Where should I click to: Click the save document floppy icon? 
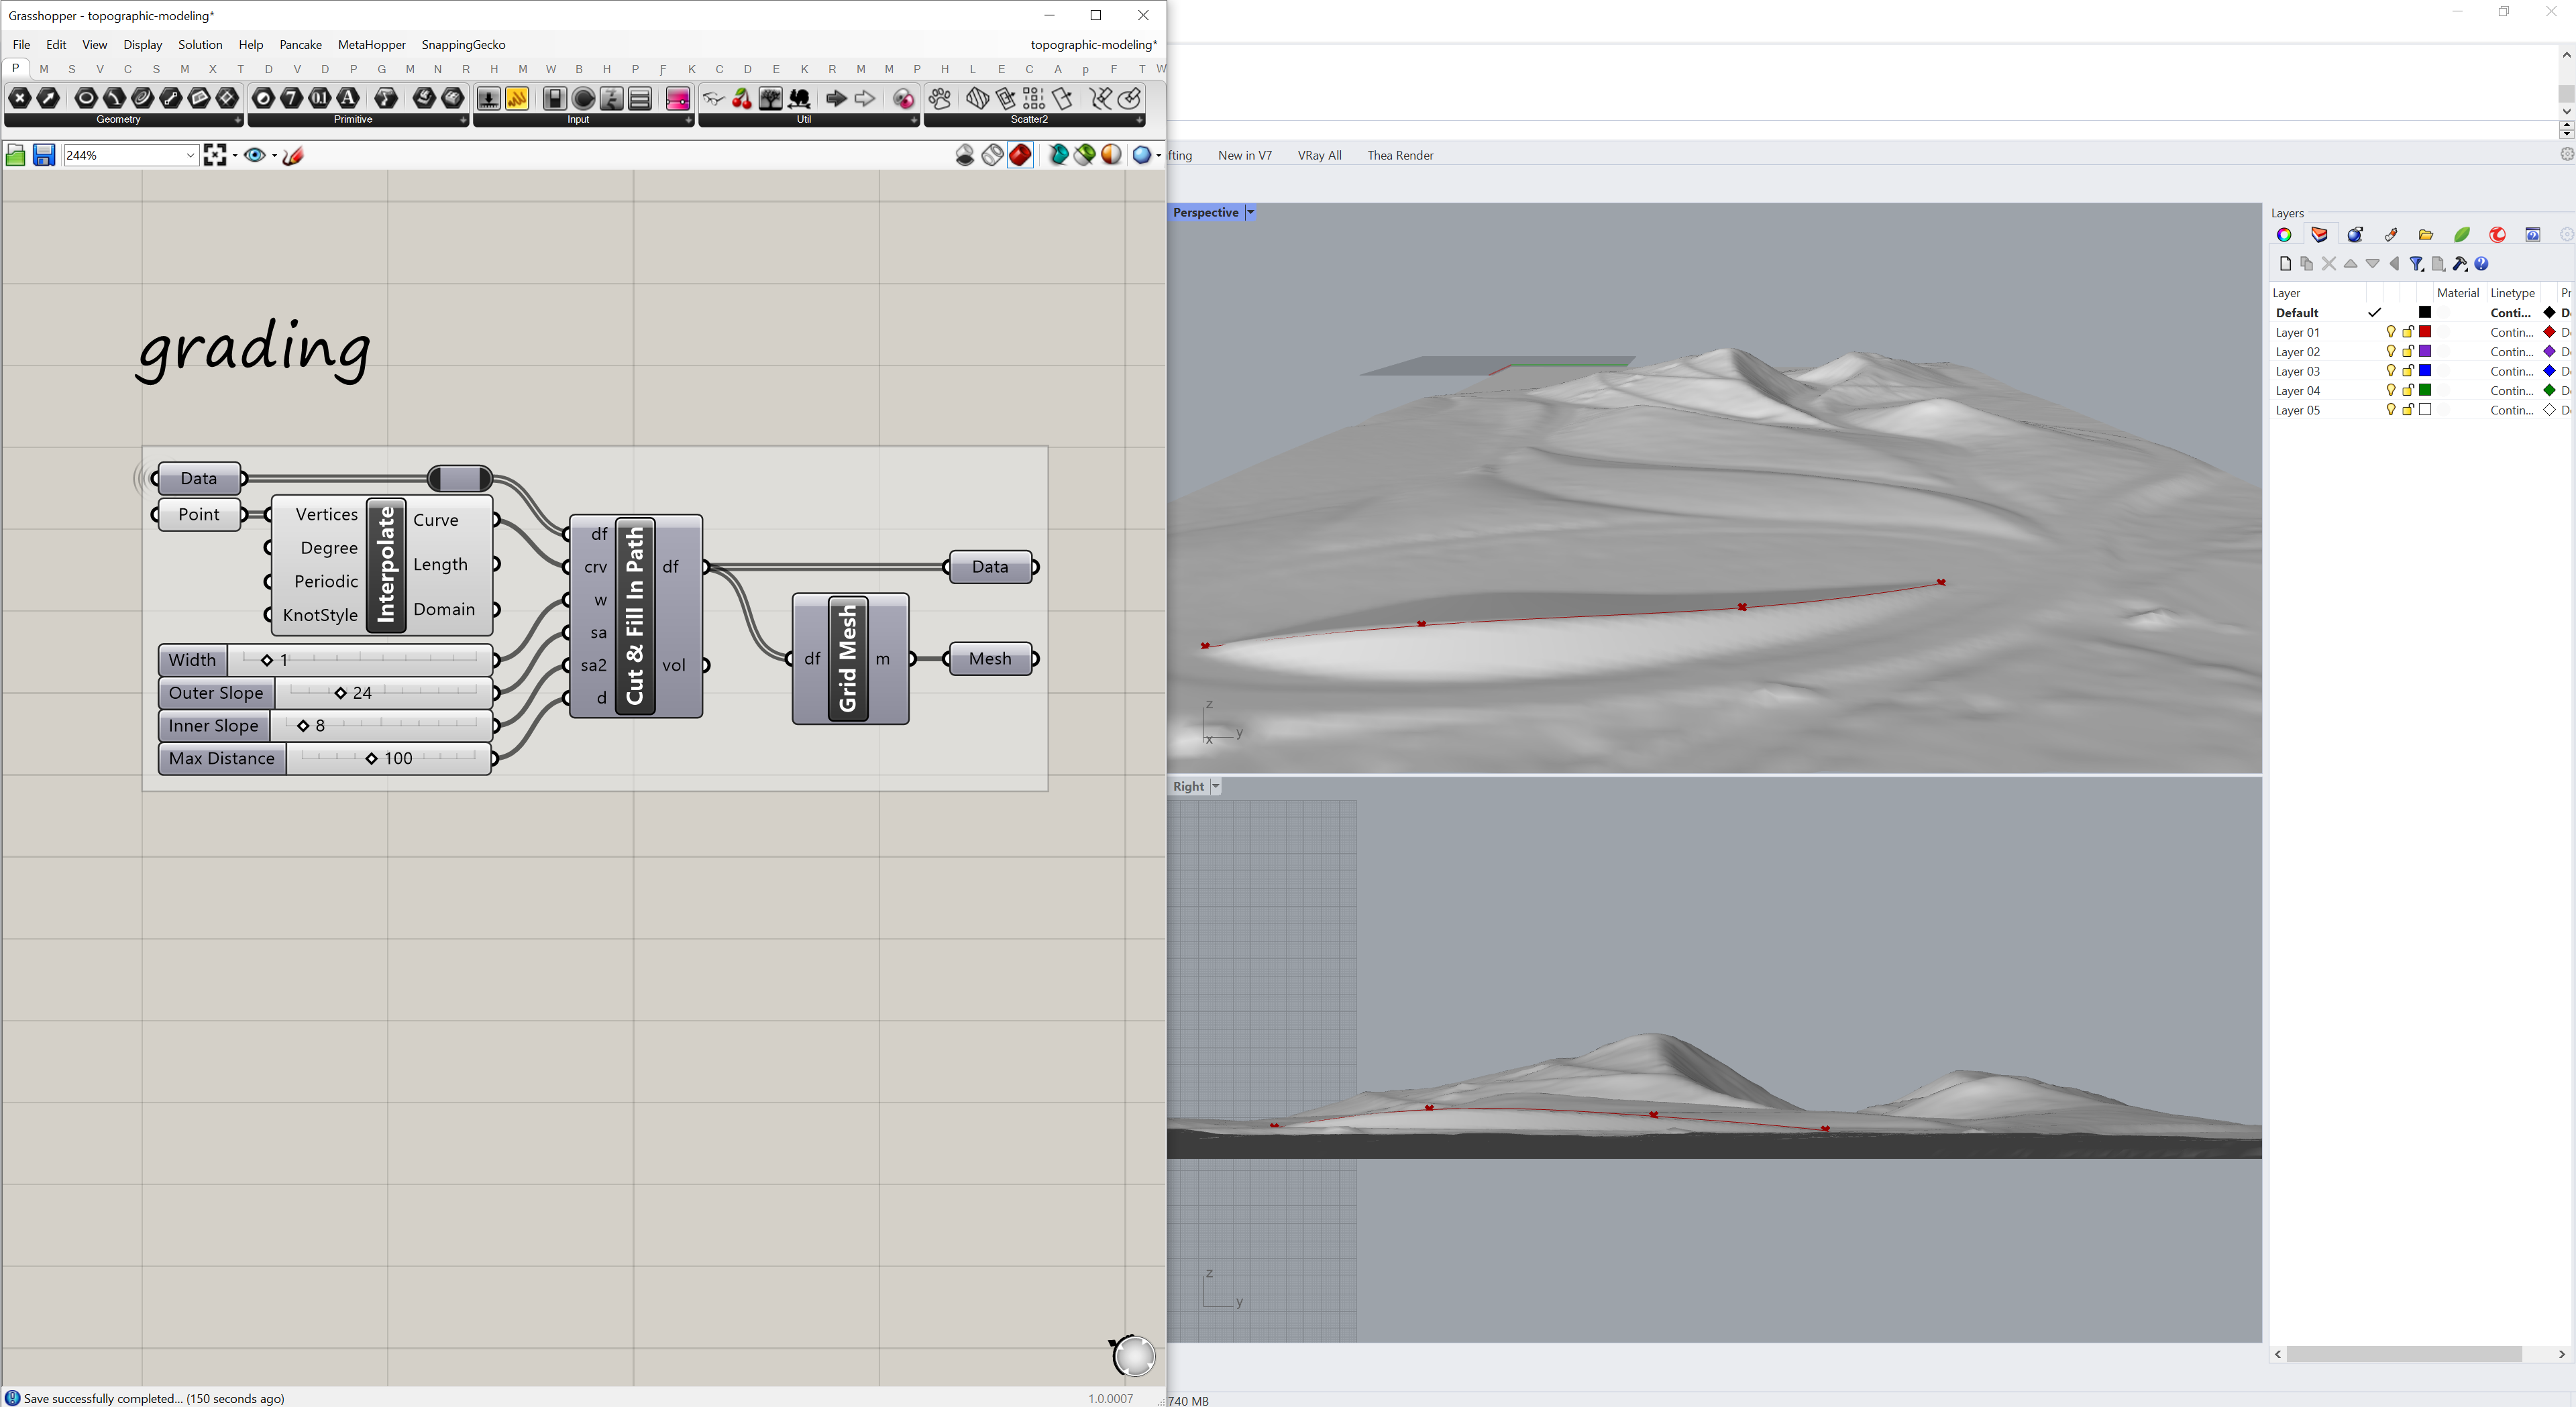coord(44,155)
